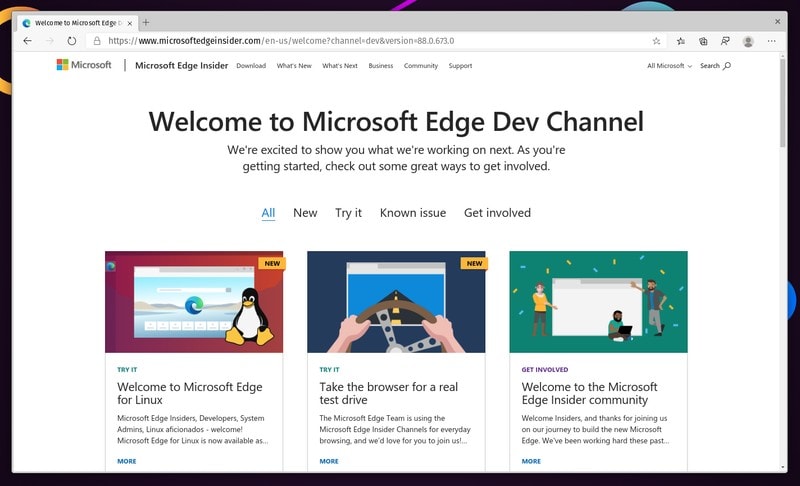
Task: Select the All filter tab
Action: 268,213
